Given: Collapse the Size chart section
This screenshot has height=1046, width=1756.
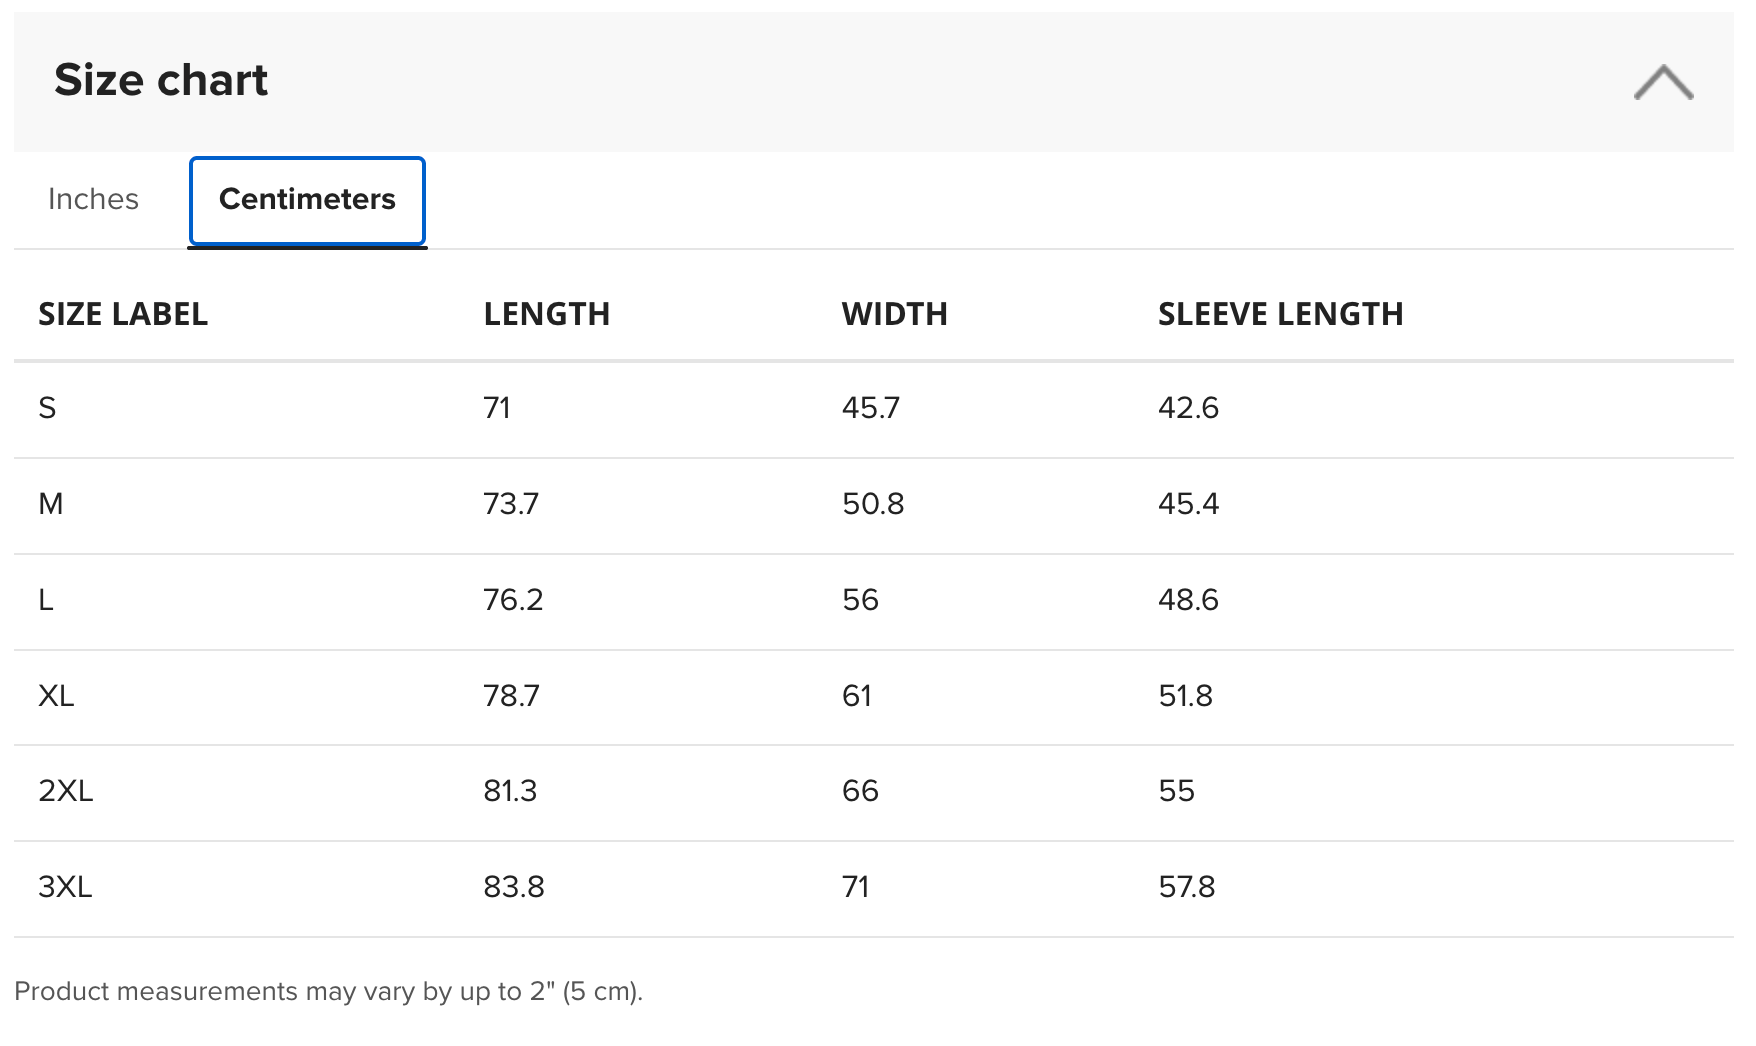Looking at the screenshot, I should (x=1663, y=82).
